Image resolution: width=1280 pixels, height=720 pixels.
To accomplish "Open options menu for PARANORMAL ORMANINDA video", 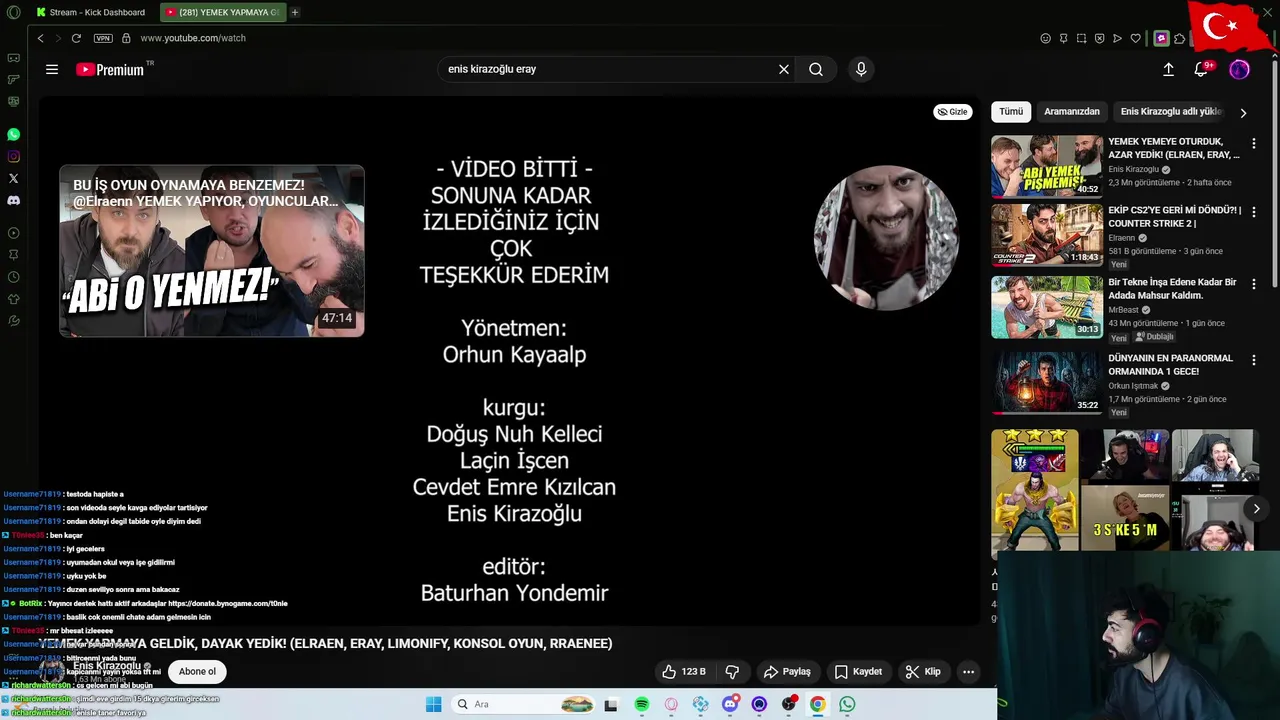I will (x=1254, y=360).
